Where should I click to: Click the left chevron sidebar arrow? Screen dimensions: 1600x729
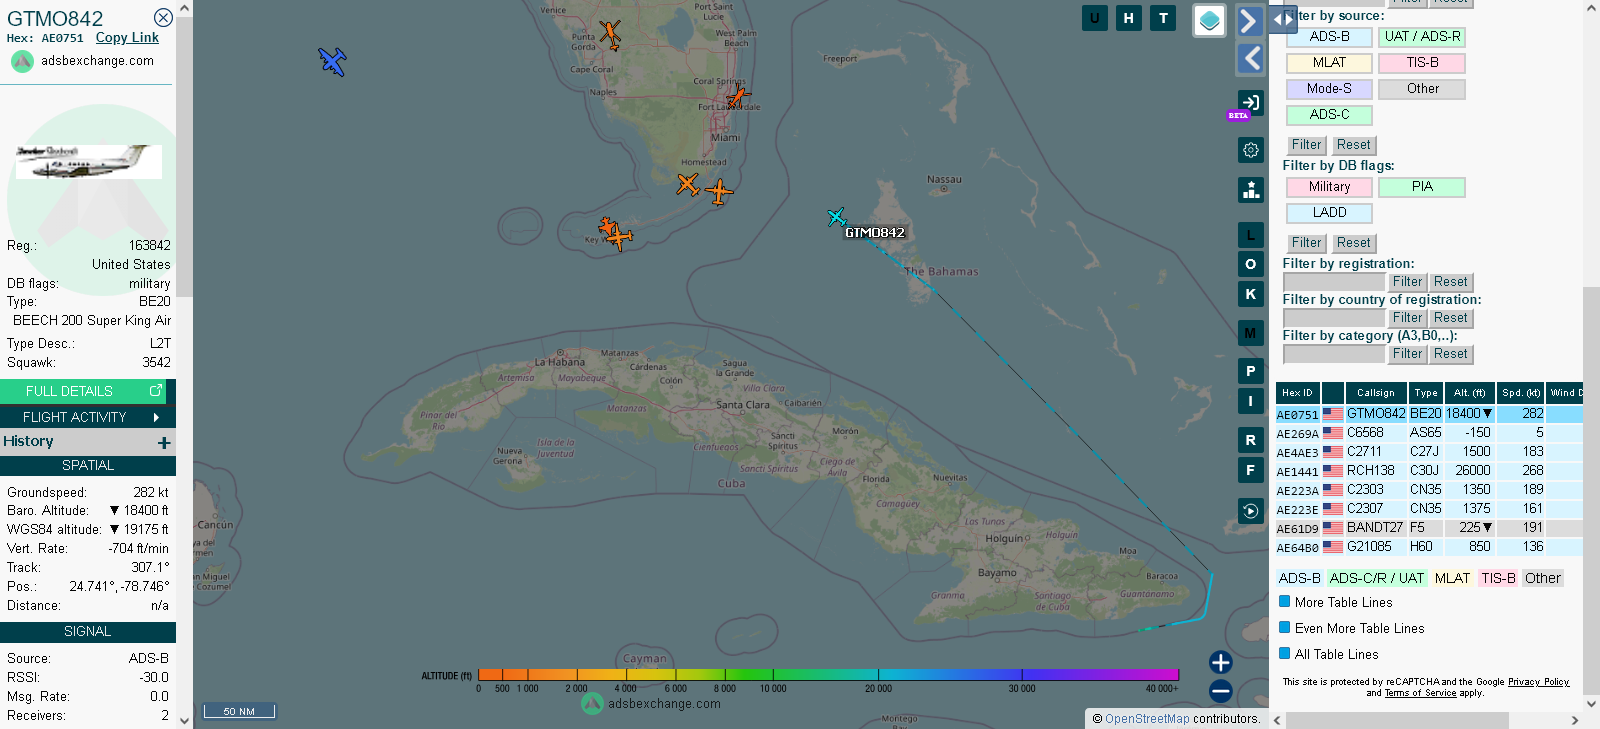pos(1250,59)
